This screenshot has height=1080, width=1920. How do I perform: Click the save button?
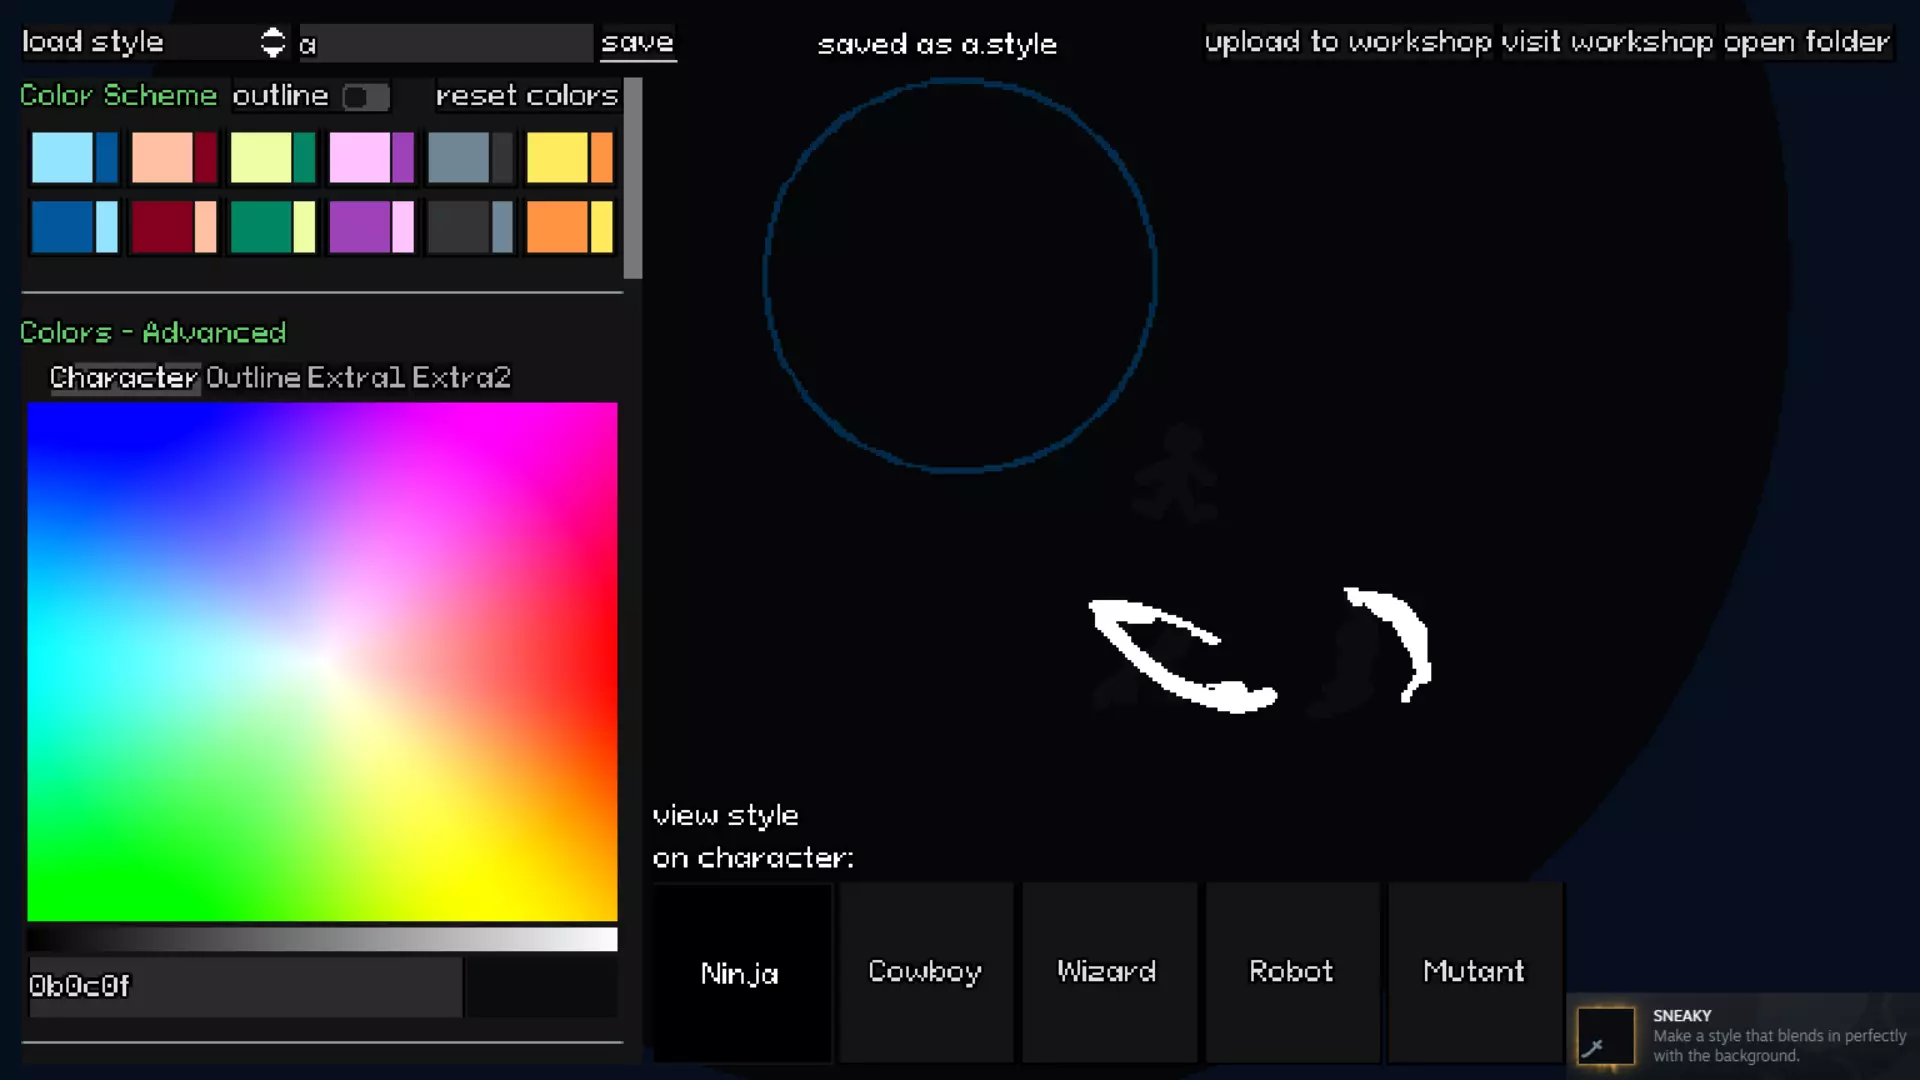pyautogui.click(x=637, y=42)
